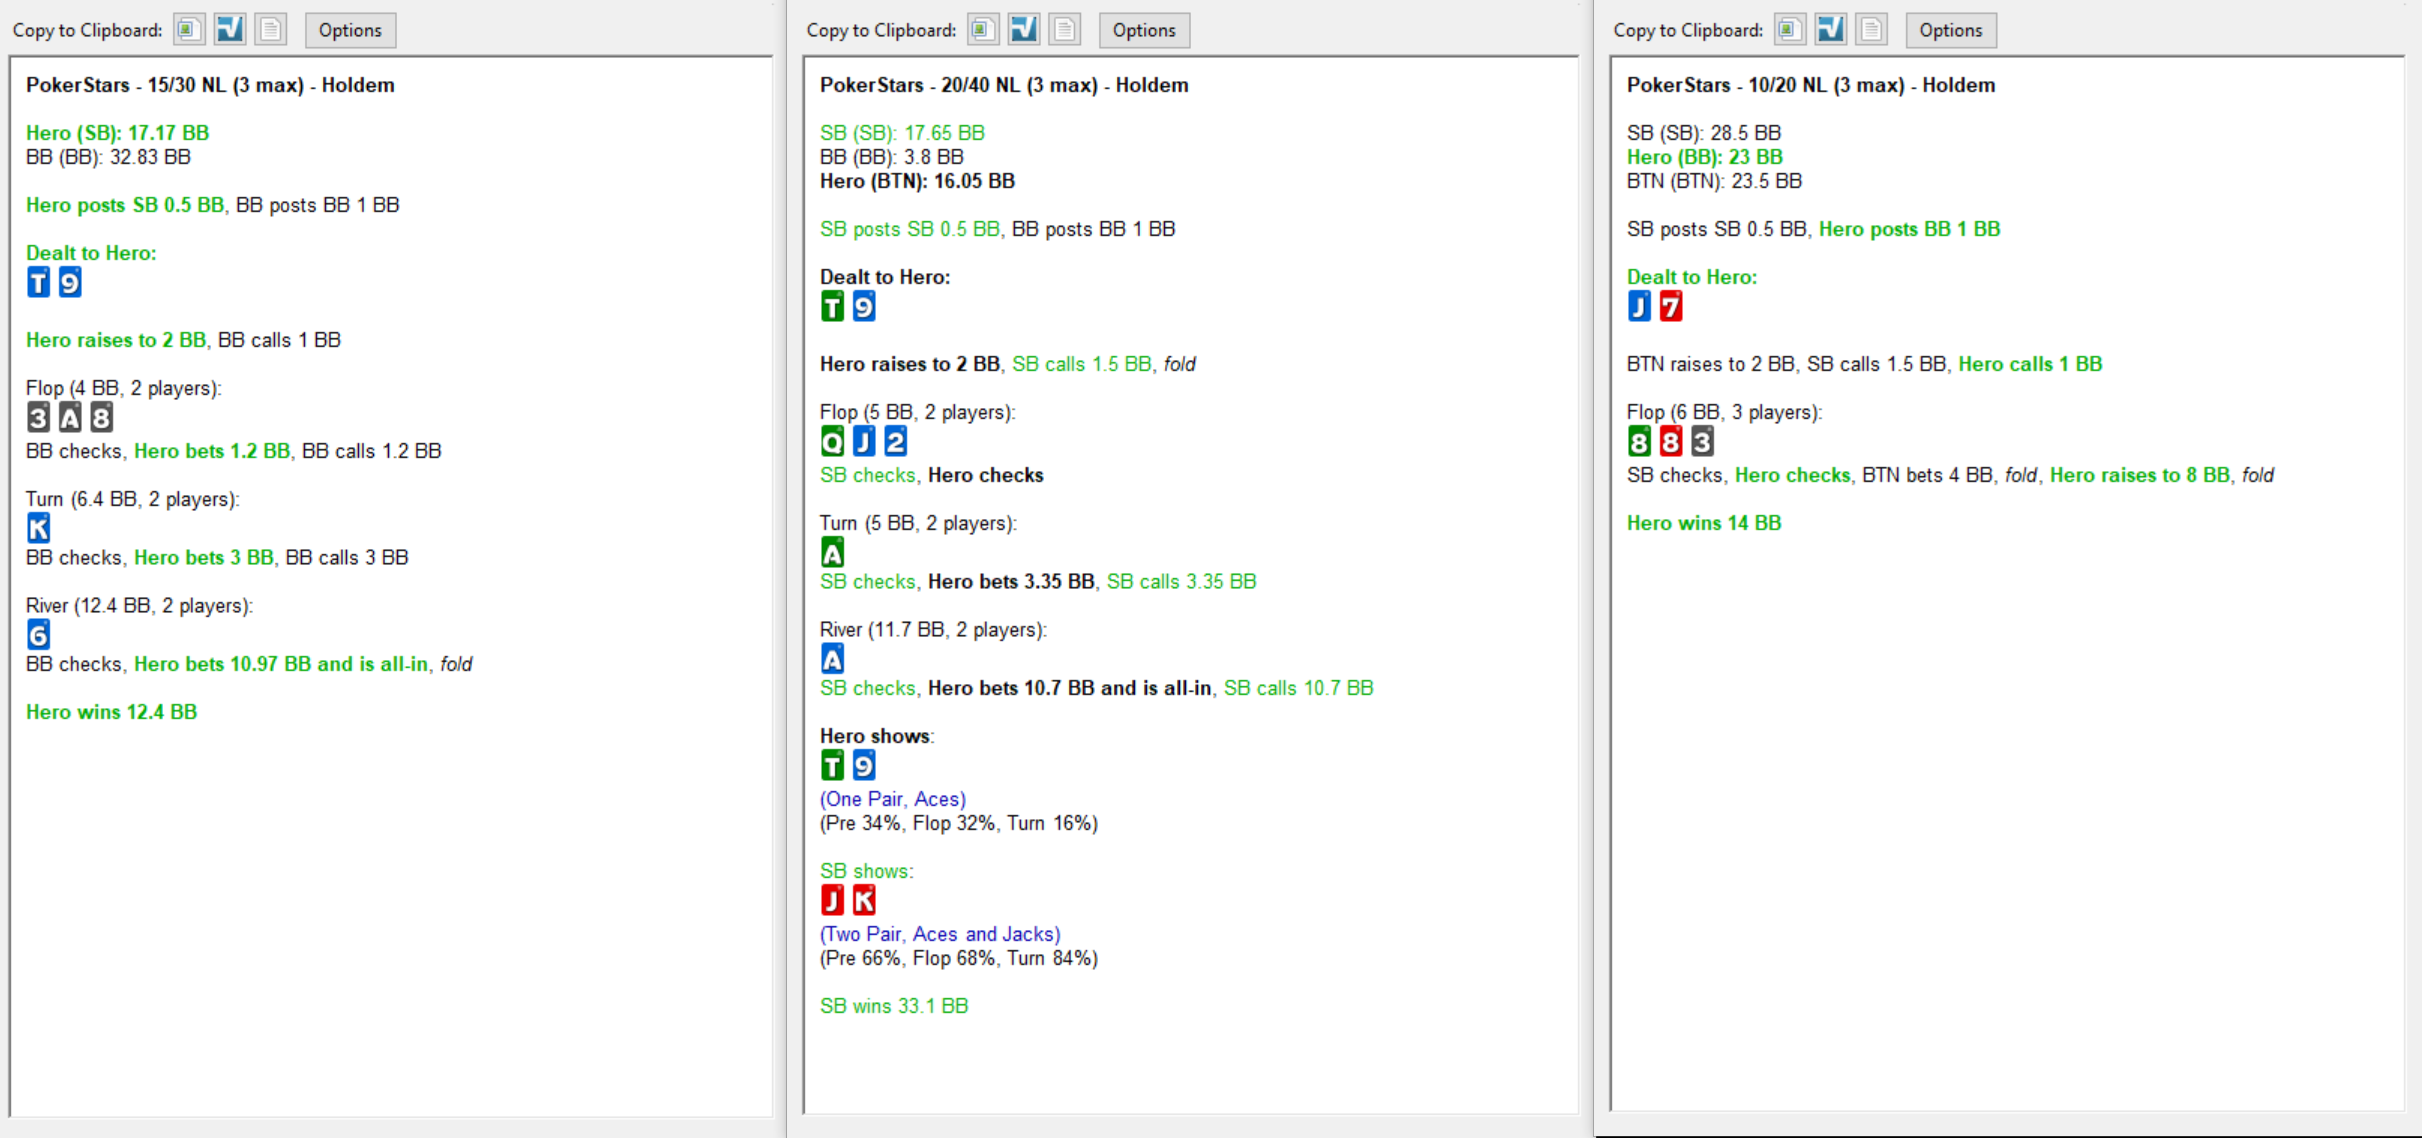The image size is (2422, 1138).
Task: Copy the 10/20 hand in forum format
Action: click(1831, 30)
